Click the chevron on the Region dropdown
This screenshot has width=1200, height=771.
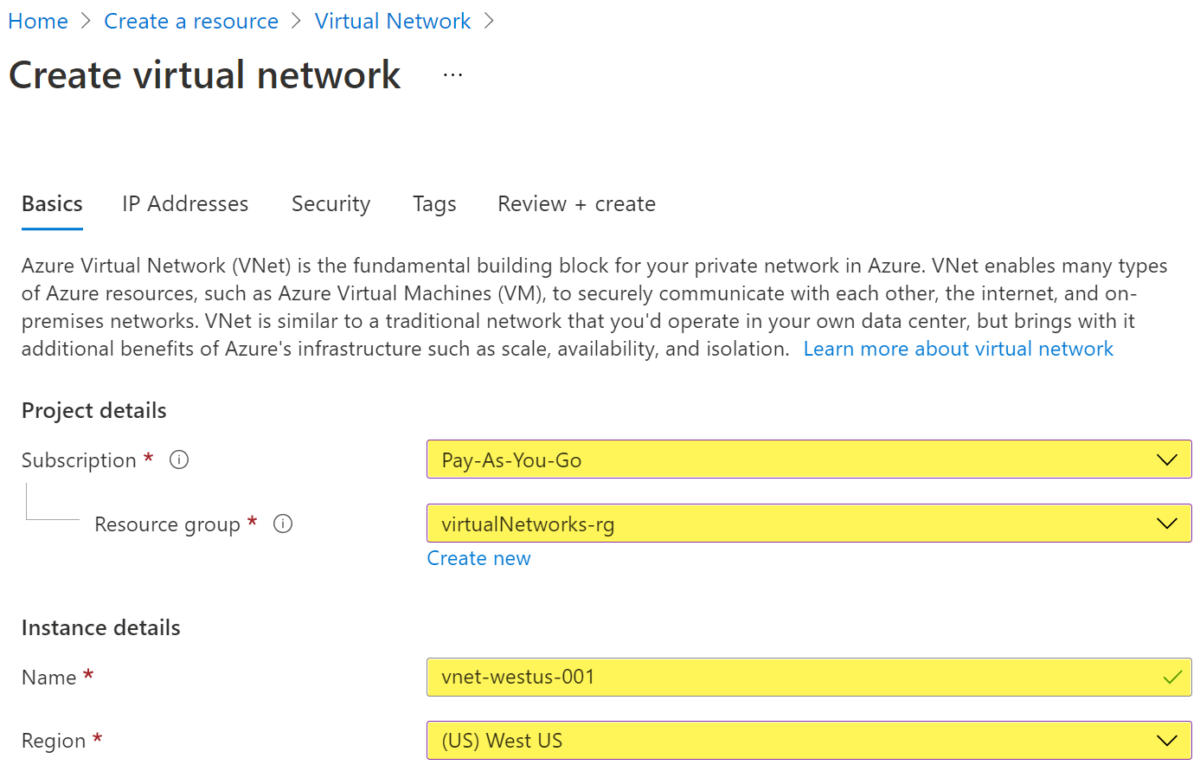(x=1166, y=740)
